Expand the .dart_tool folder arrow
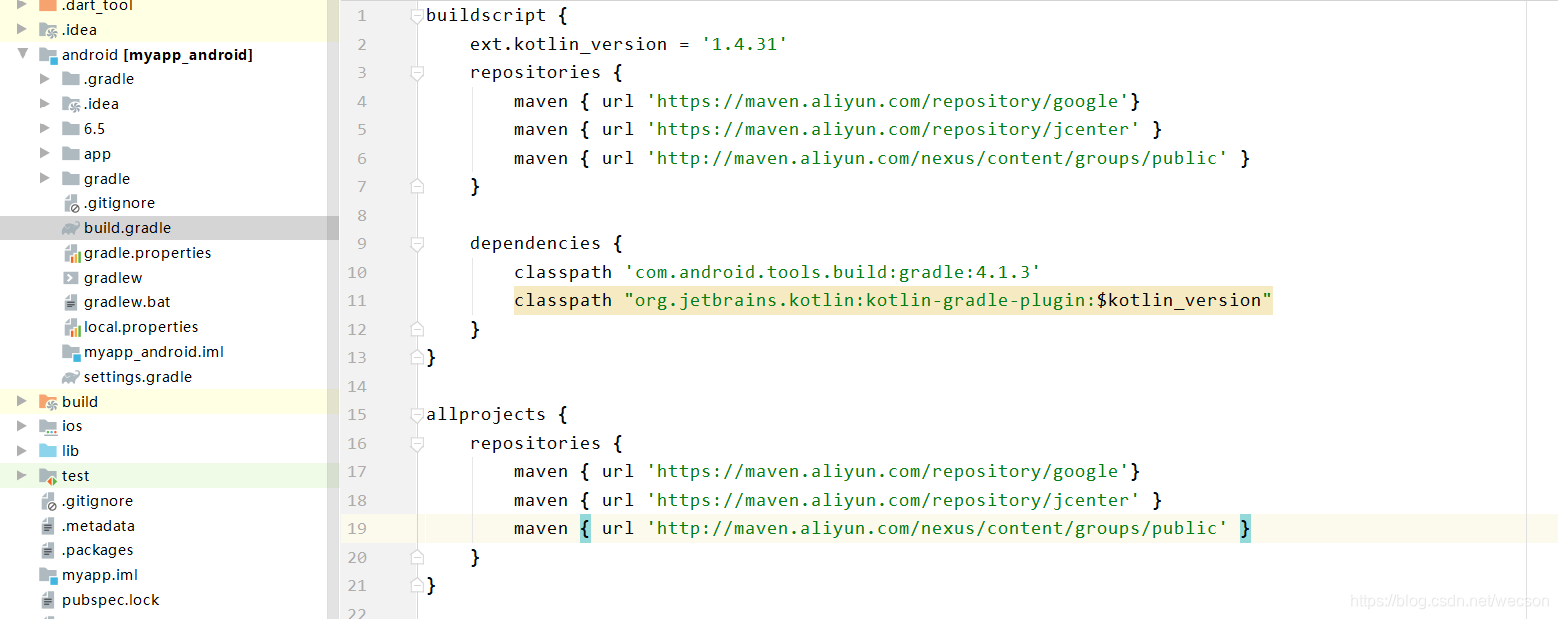 tap(22, 5)
